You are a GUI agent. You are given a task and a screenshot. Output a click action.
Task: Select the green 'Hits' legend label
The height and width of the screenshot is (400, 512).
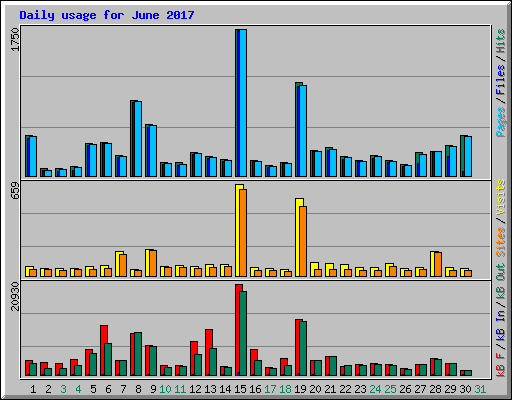point(500,41)
